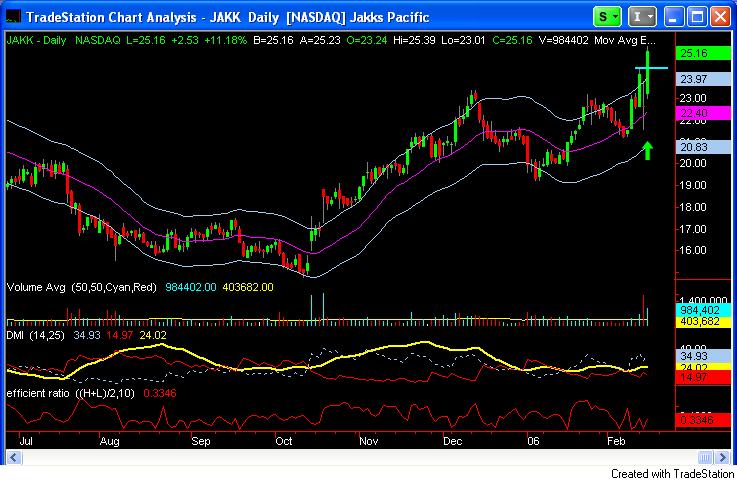The image size is (737, 480).
Task: Click the Feb label on the time axis
Action: pyautogui.click(x=616, y=441)
